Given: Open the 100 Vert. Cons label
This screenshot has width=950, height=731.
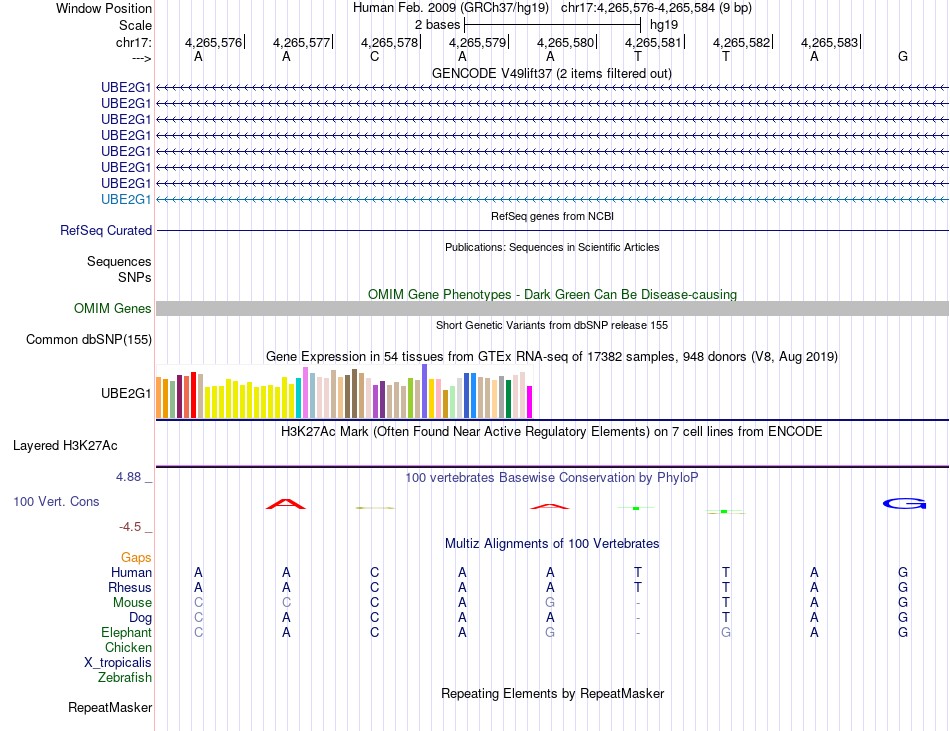Looking at the screenshot, I should coord(56,501).
